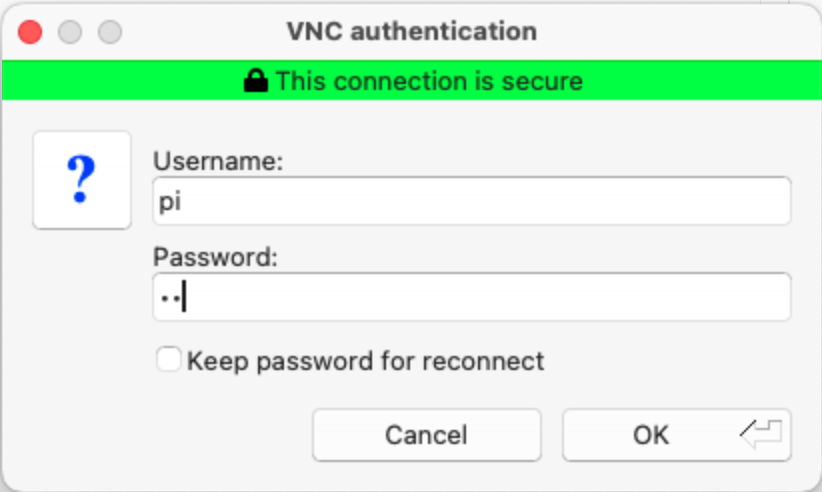Click the grayed-out zoom window button
This screenshot has height=492, width=822.
pyautogui.click(x=110, y=32)
